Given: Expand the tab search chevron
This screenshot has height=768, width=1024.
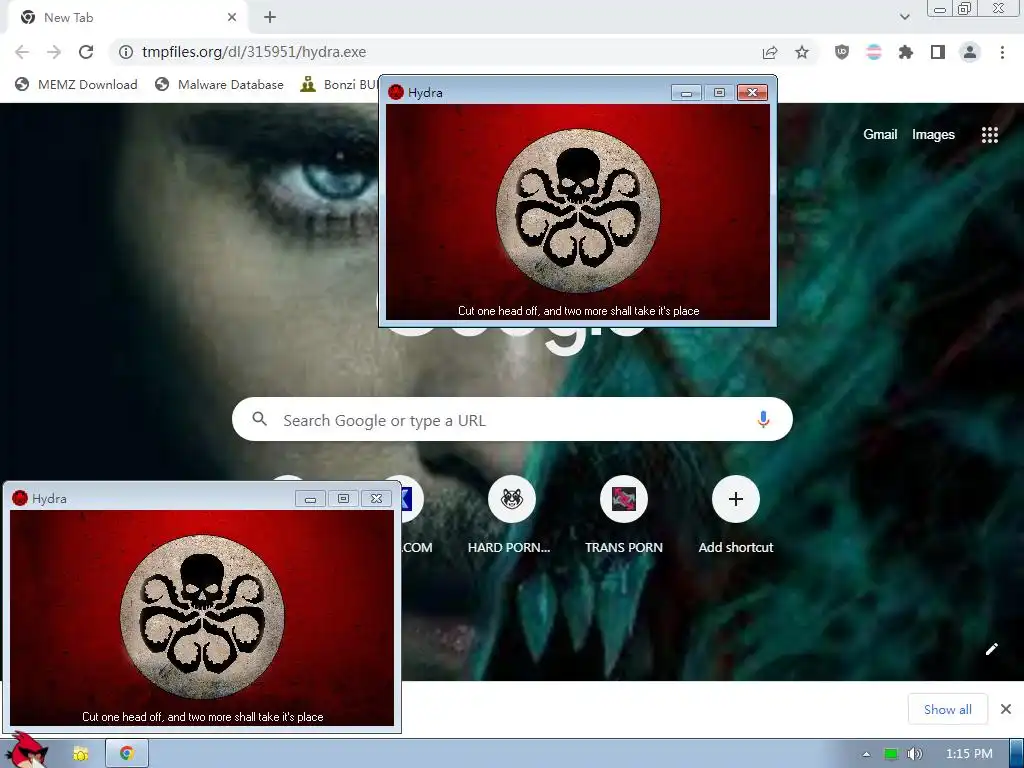Looking at the screenshot, I should pos(904,17).
